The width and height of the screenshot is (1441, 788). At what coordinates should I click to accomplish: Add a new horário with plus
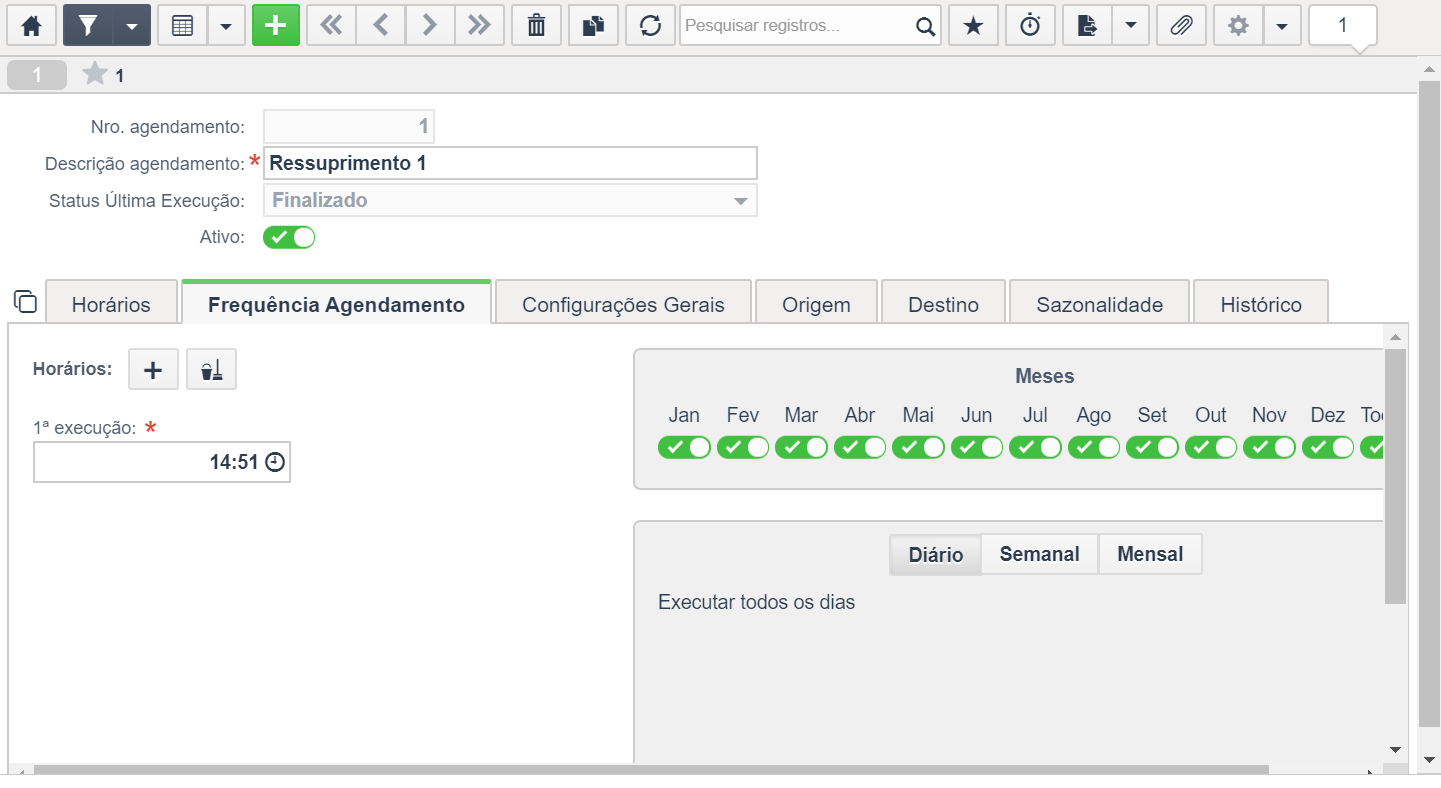click(x=153, y=370)
